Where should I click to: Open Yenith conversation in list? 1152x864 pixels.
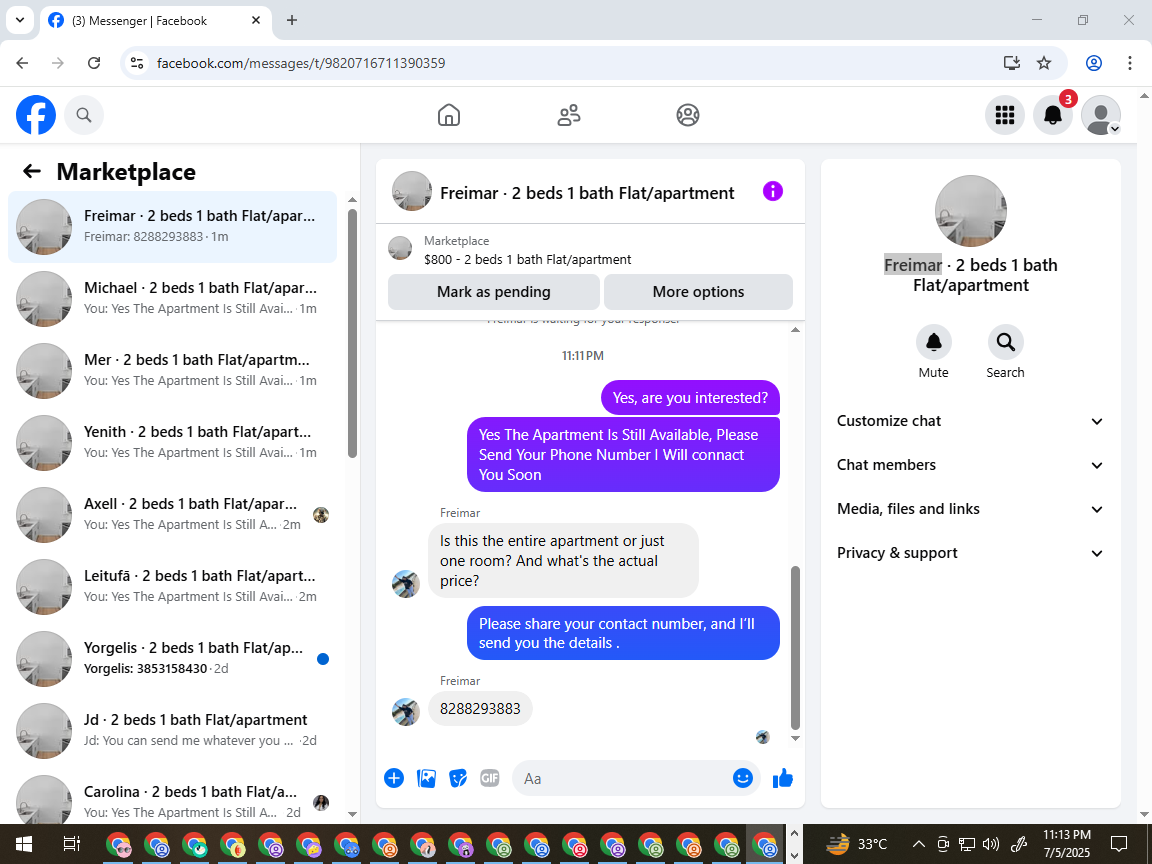[x=173, y=443]
